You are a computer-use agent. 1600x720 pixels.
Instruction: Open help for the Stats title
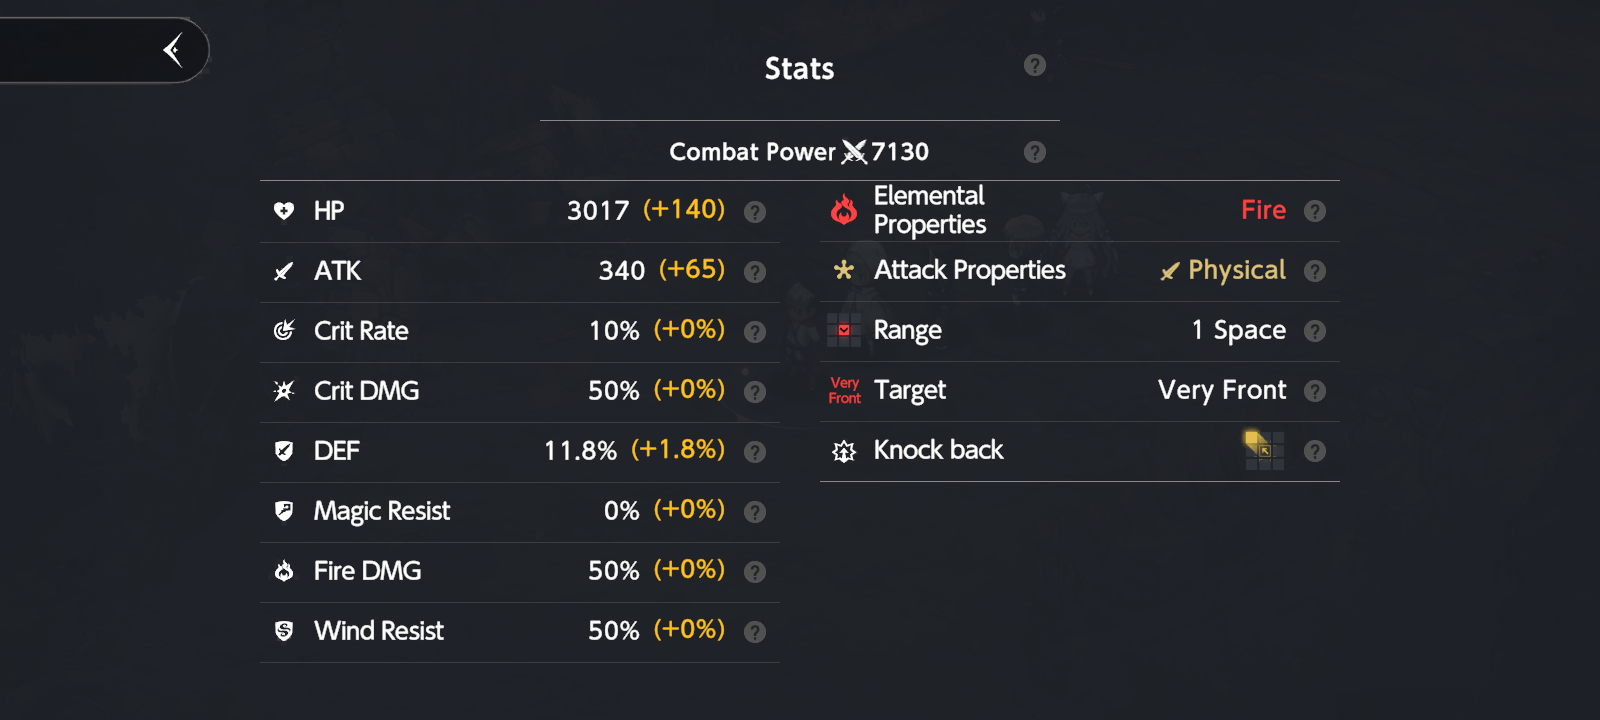[1035, 65]
